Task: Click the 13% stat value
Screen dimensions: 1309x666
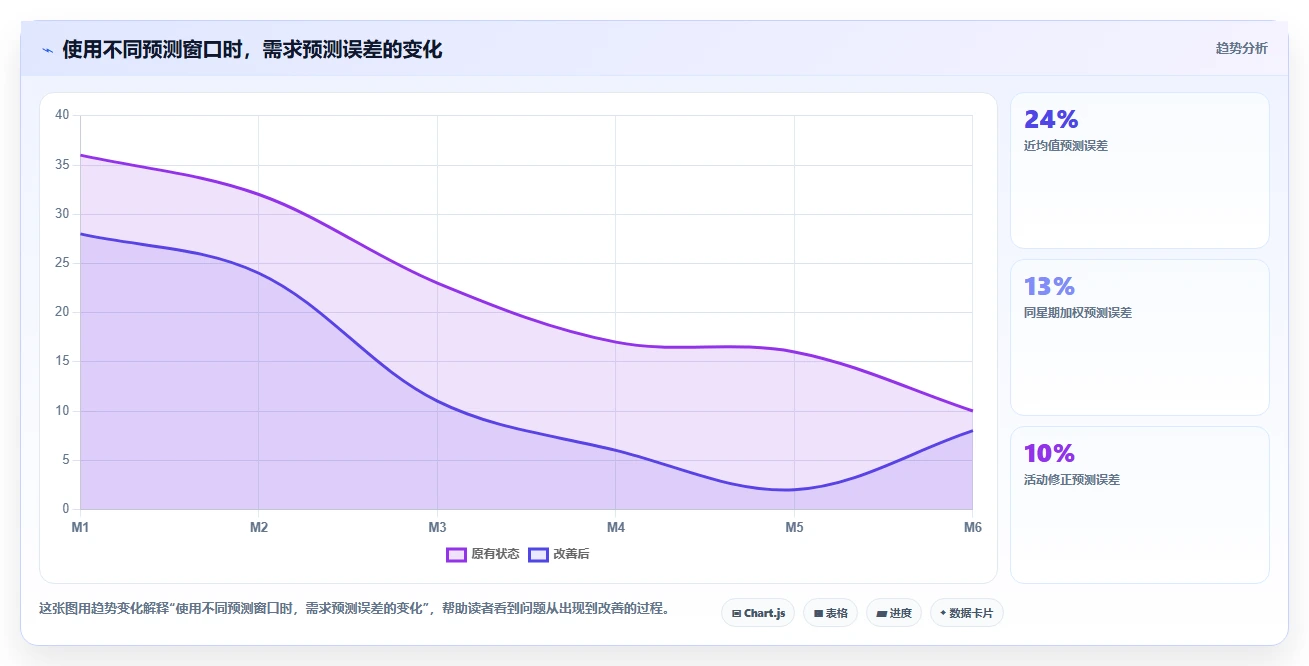Action: click(1049, 286)
